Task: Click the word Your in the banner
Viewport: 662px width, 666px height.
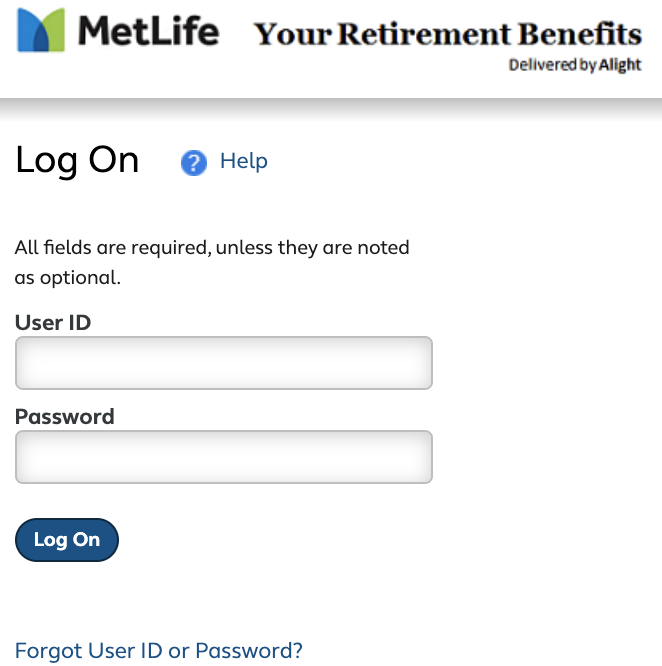Action: (293, 34)
